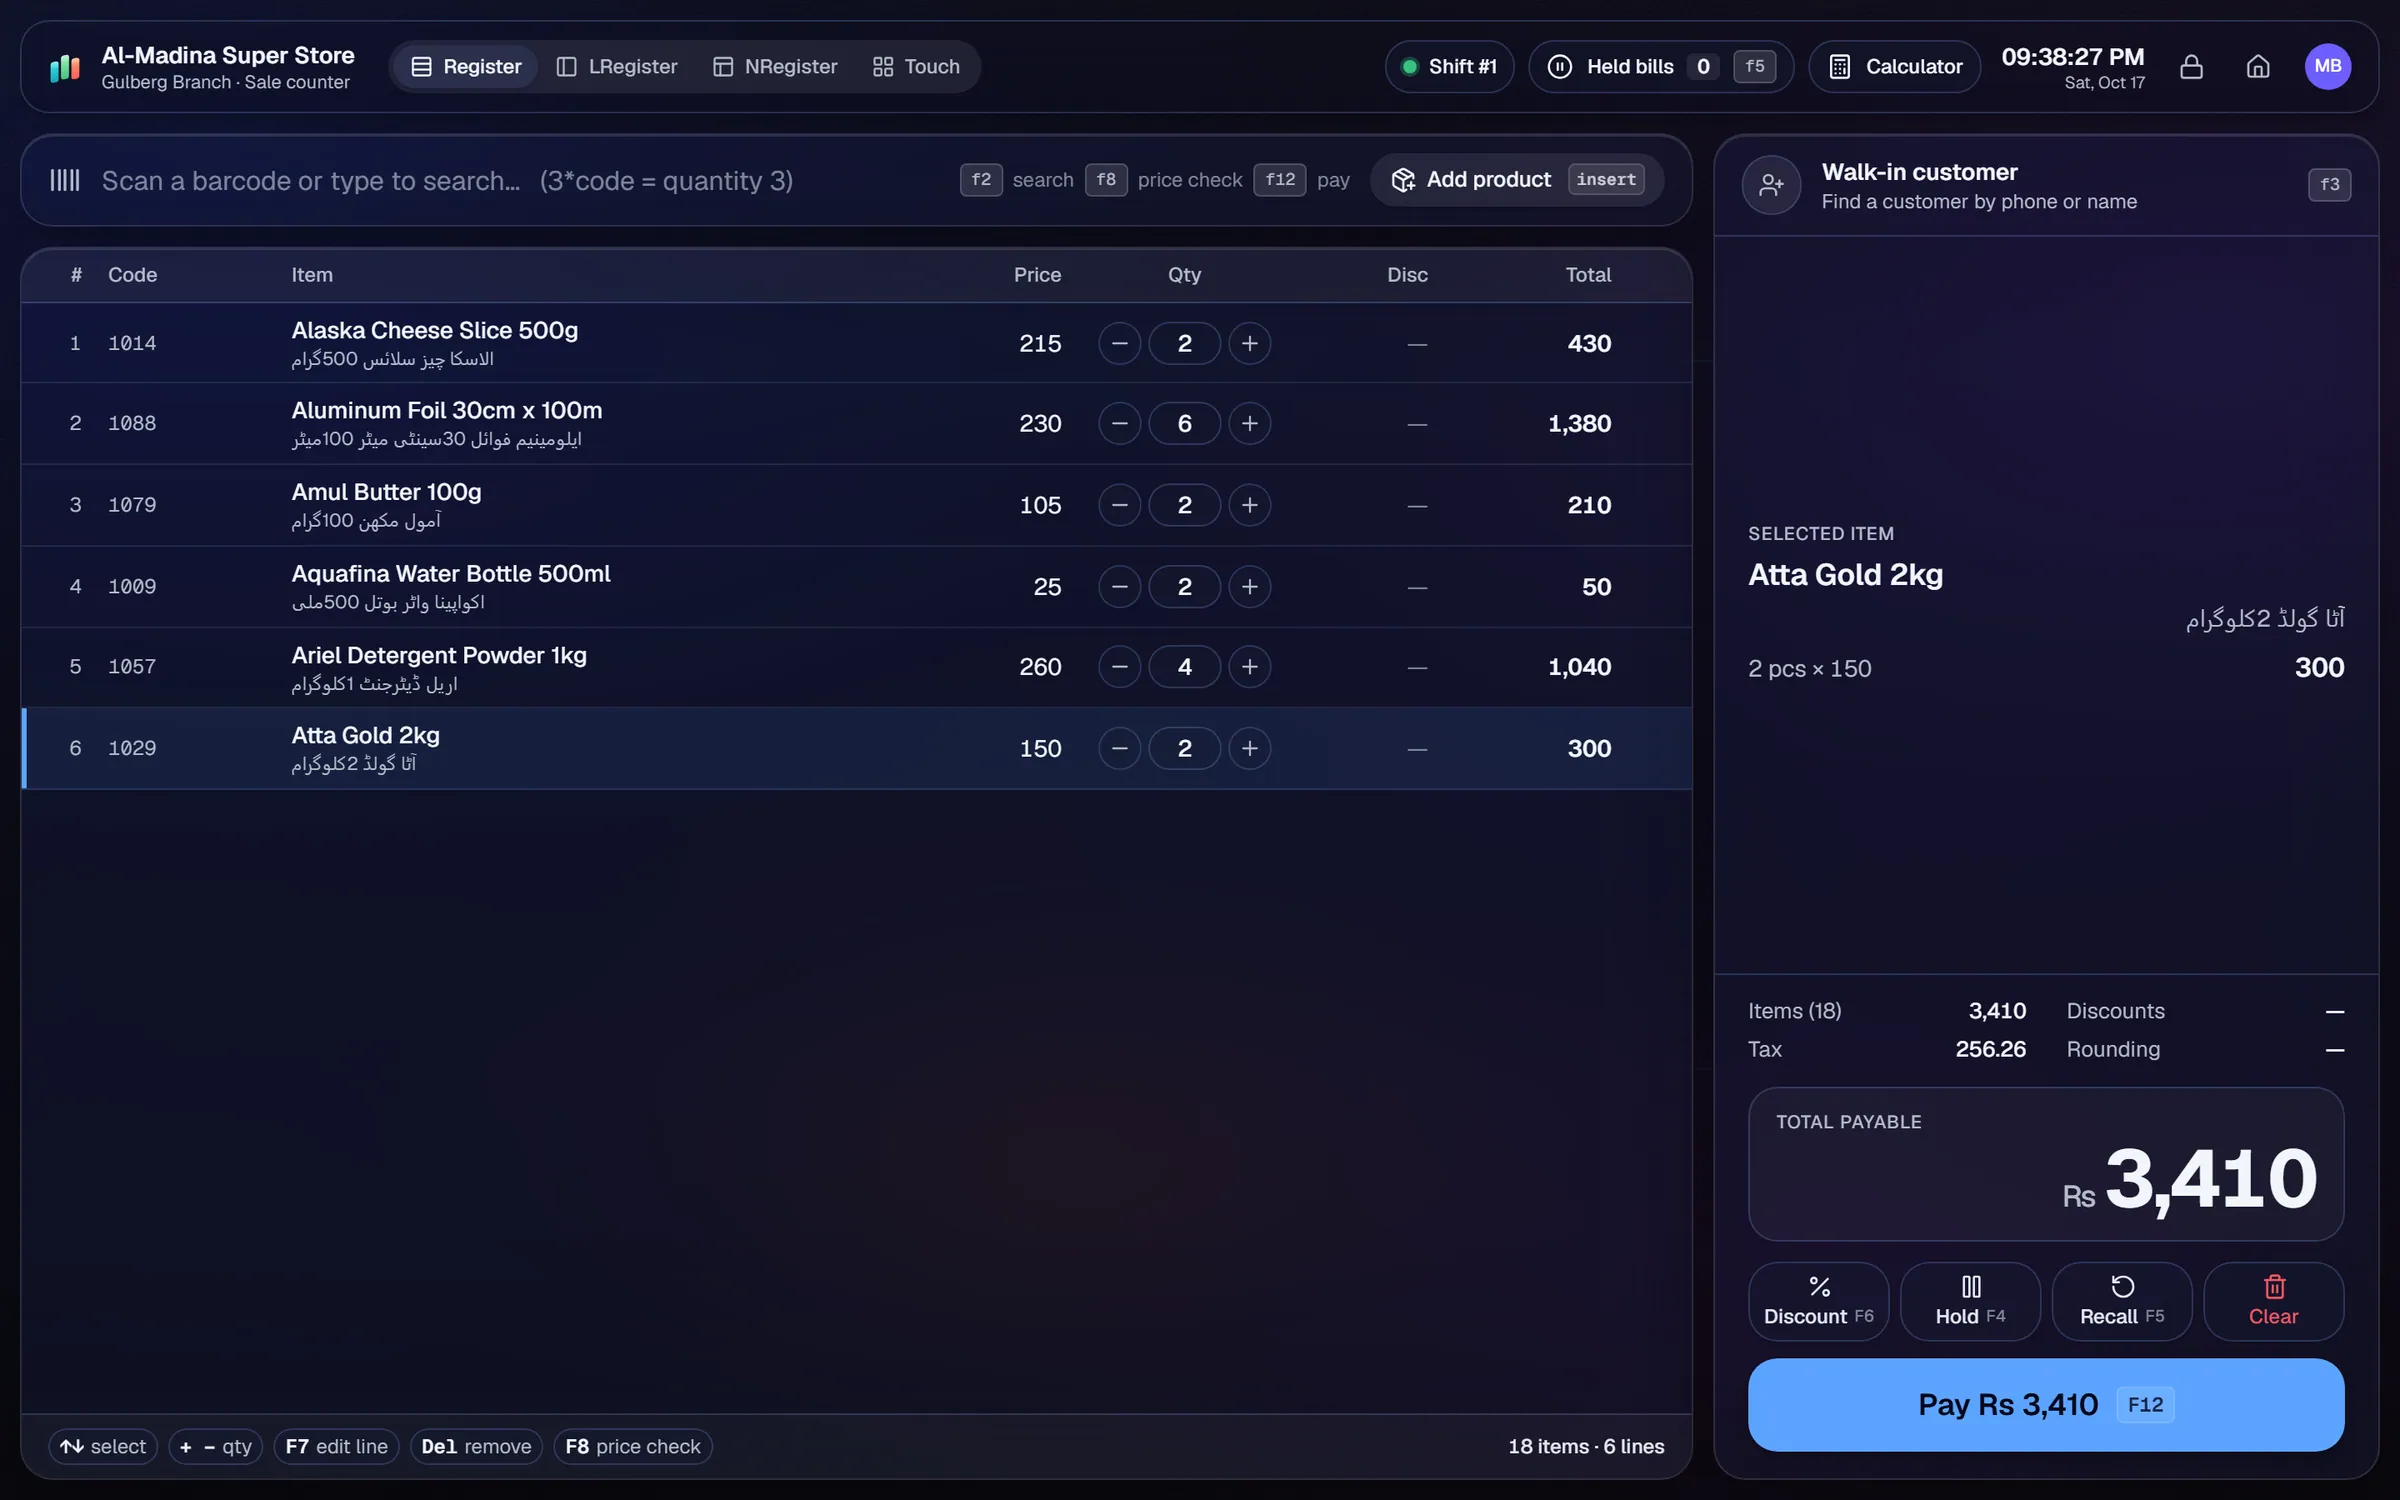This screenshot has height=1500, width=2400.
Task: Switch to the Touch layout tab
Action: [916, 67]
